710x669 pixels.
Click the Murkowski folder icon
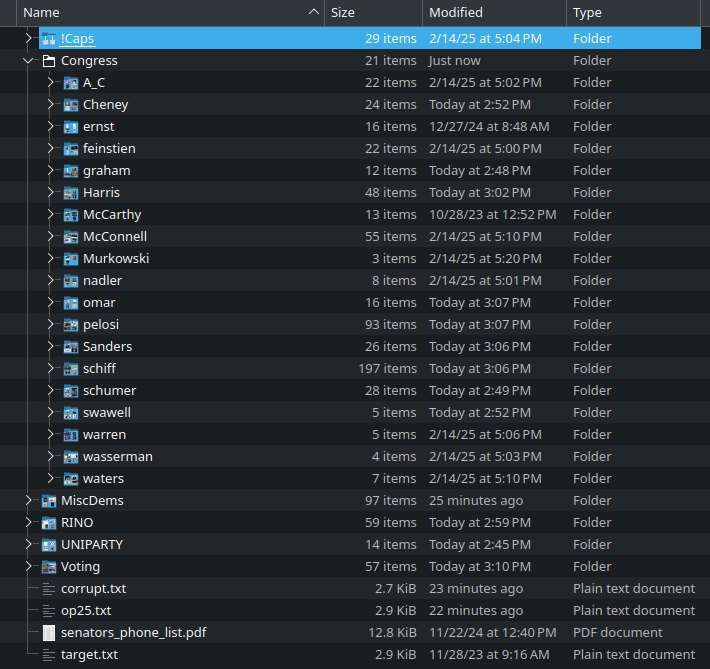click(71, 259)
